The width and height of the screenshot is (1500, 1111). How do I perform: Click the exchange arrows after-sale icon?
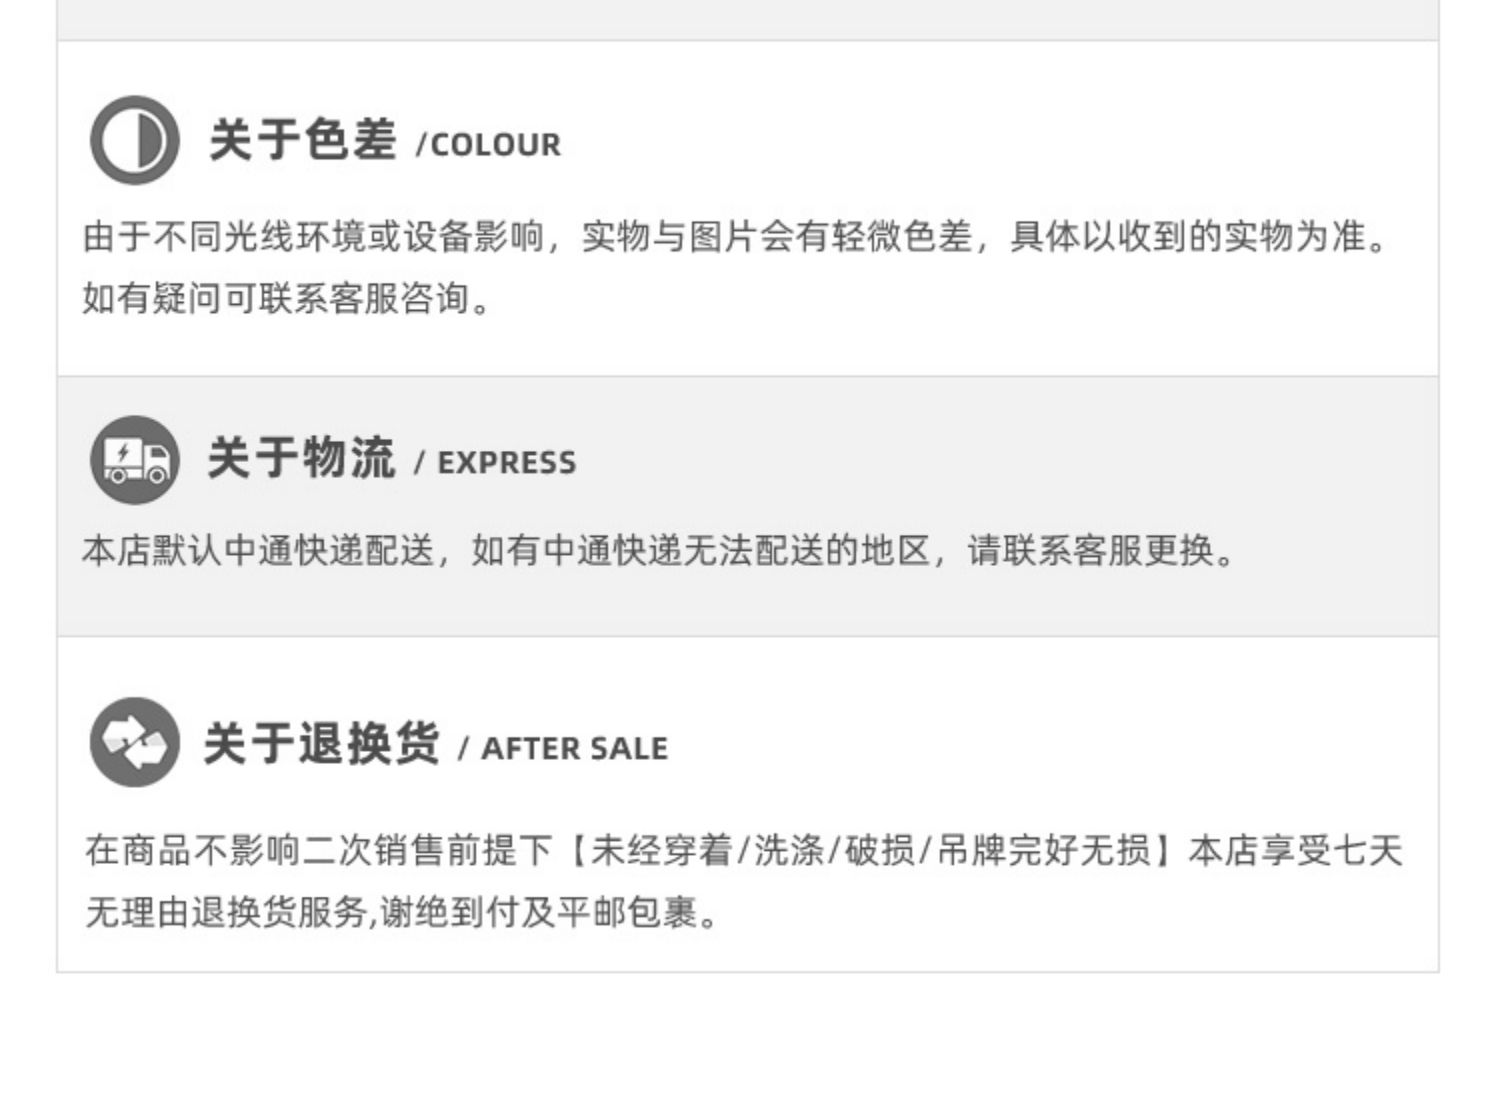pos(135,742)
